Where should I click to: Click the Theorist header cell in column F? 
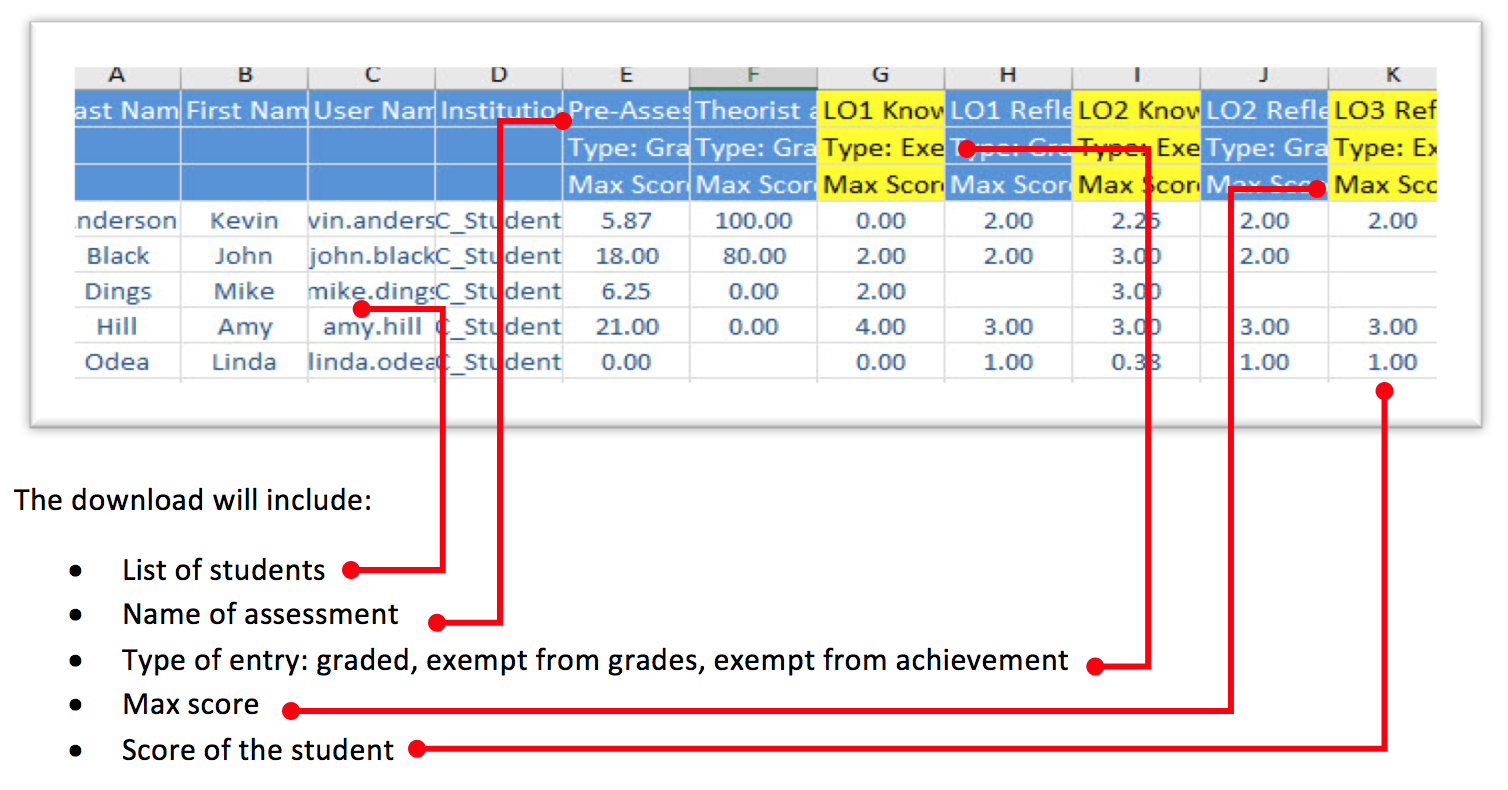[x=752, y=111]
